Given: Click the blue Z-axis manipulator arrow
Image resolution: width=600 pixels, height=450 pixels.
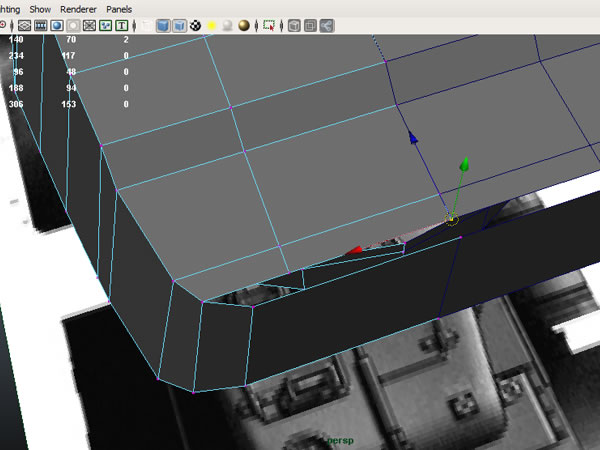Looking at the screenshot, I should 412,136.
